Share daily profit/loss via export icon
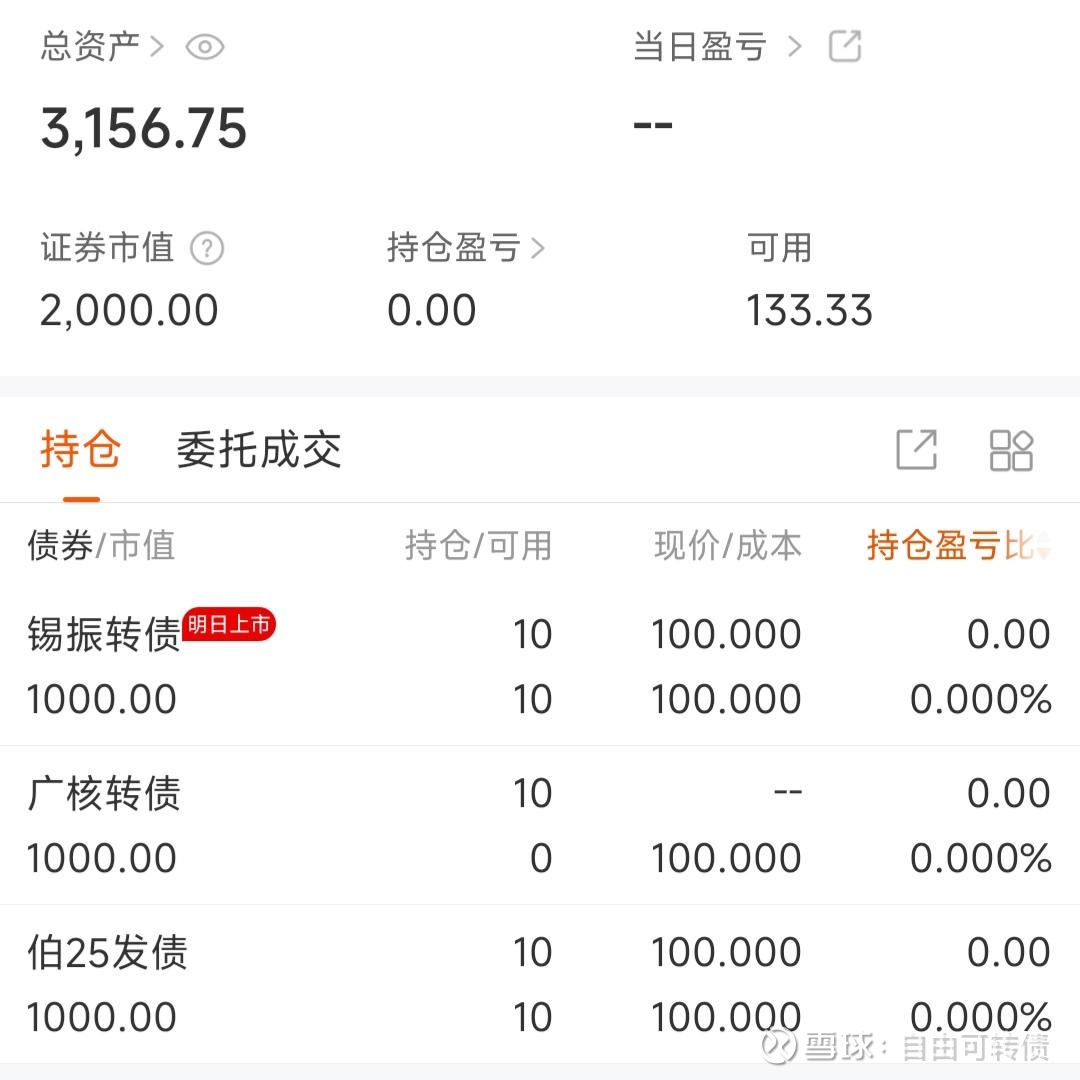 (x=844, y=47)
